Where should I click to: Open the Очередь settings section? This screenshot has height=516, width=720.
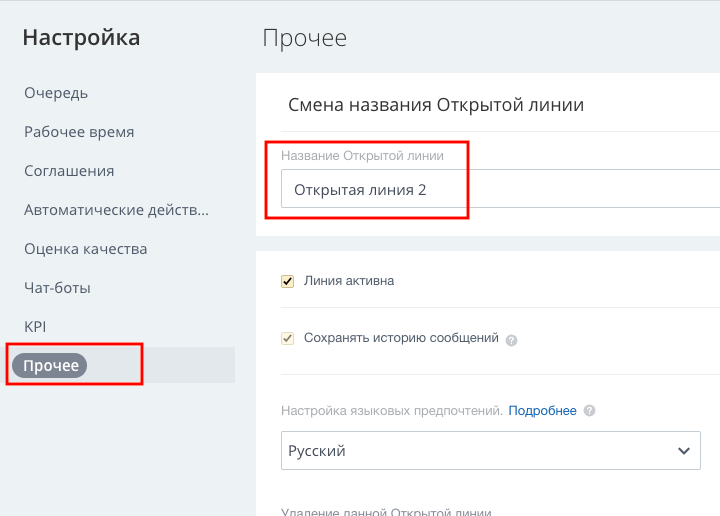pos(56,93)
